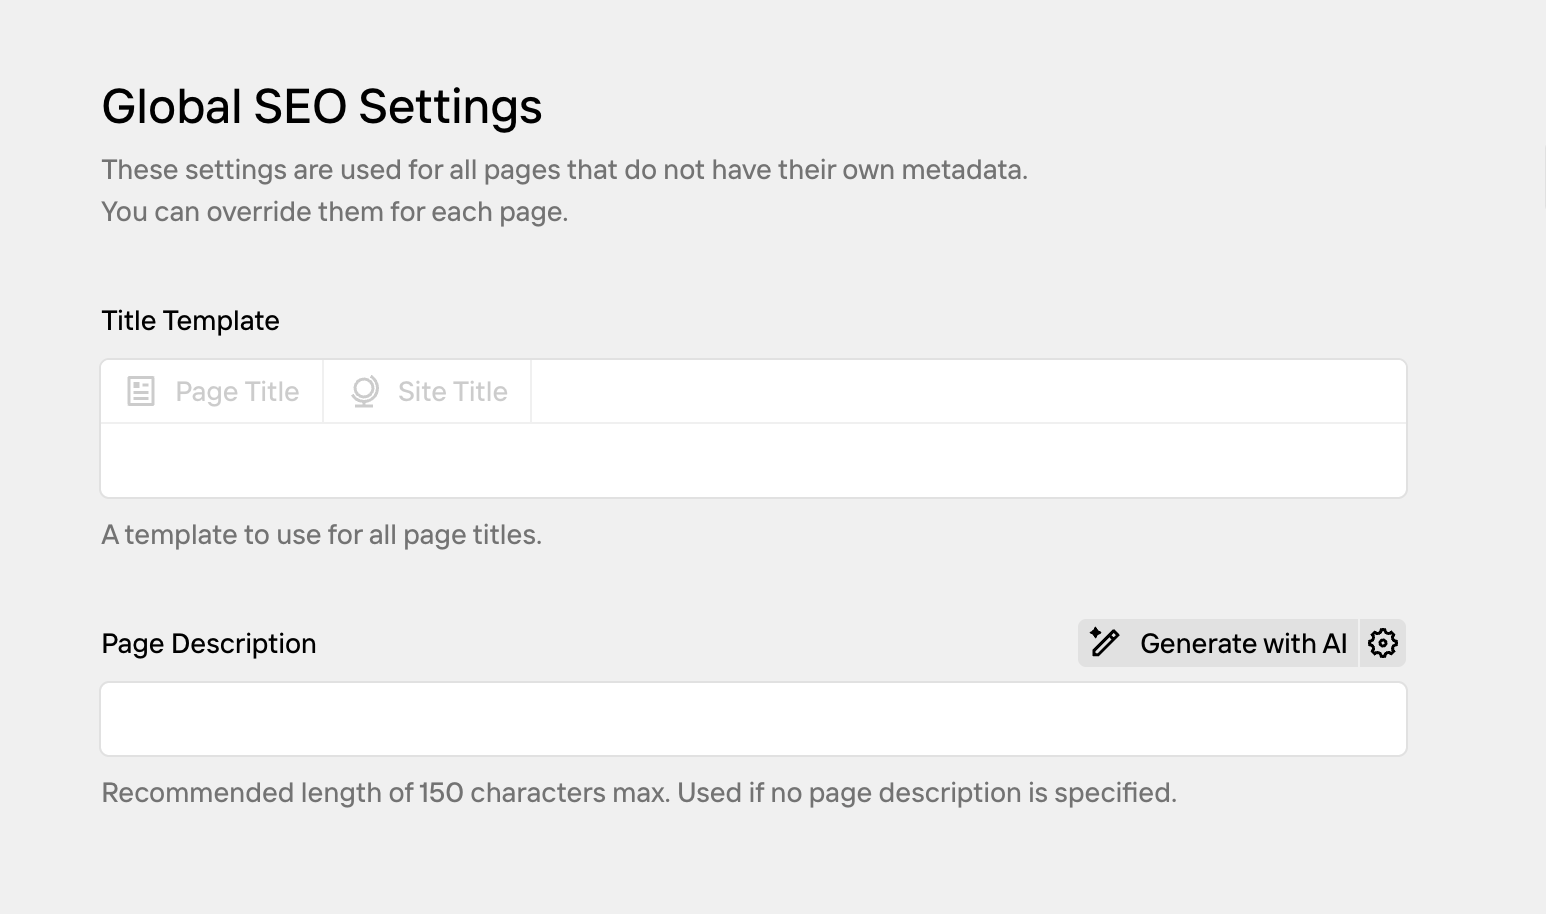
Task: Focus the Title Template text area
Action: (753, 460)
